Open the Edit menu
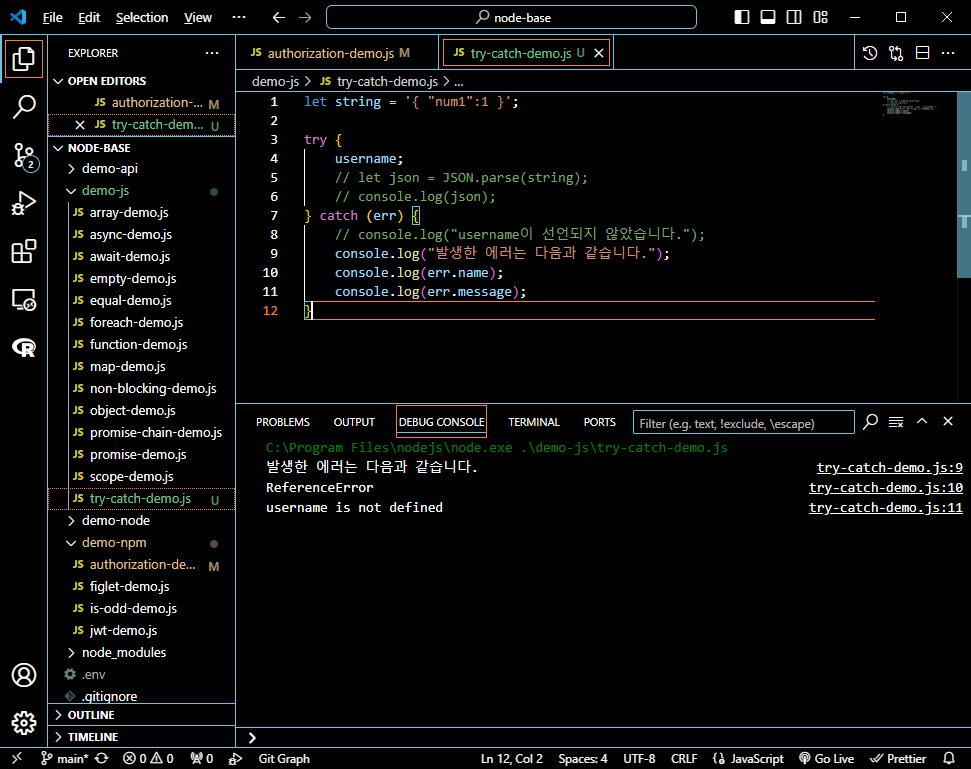Viewport: 971px width, 769px height. pyautogui.click(x=89, y=17)
